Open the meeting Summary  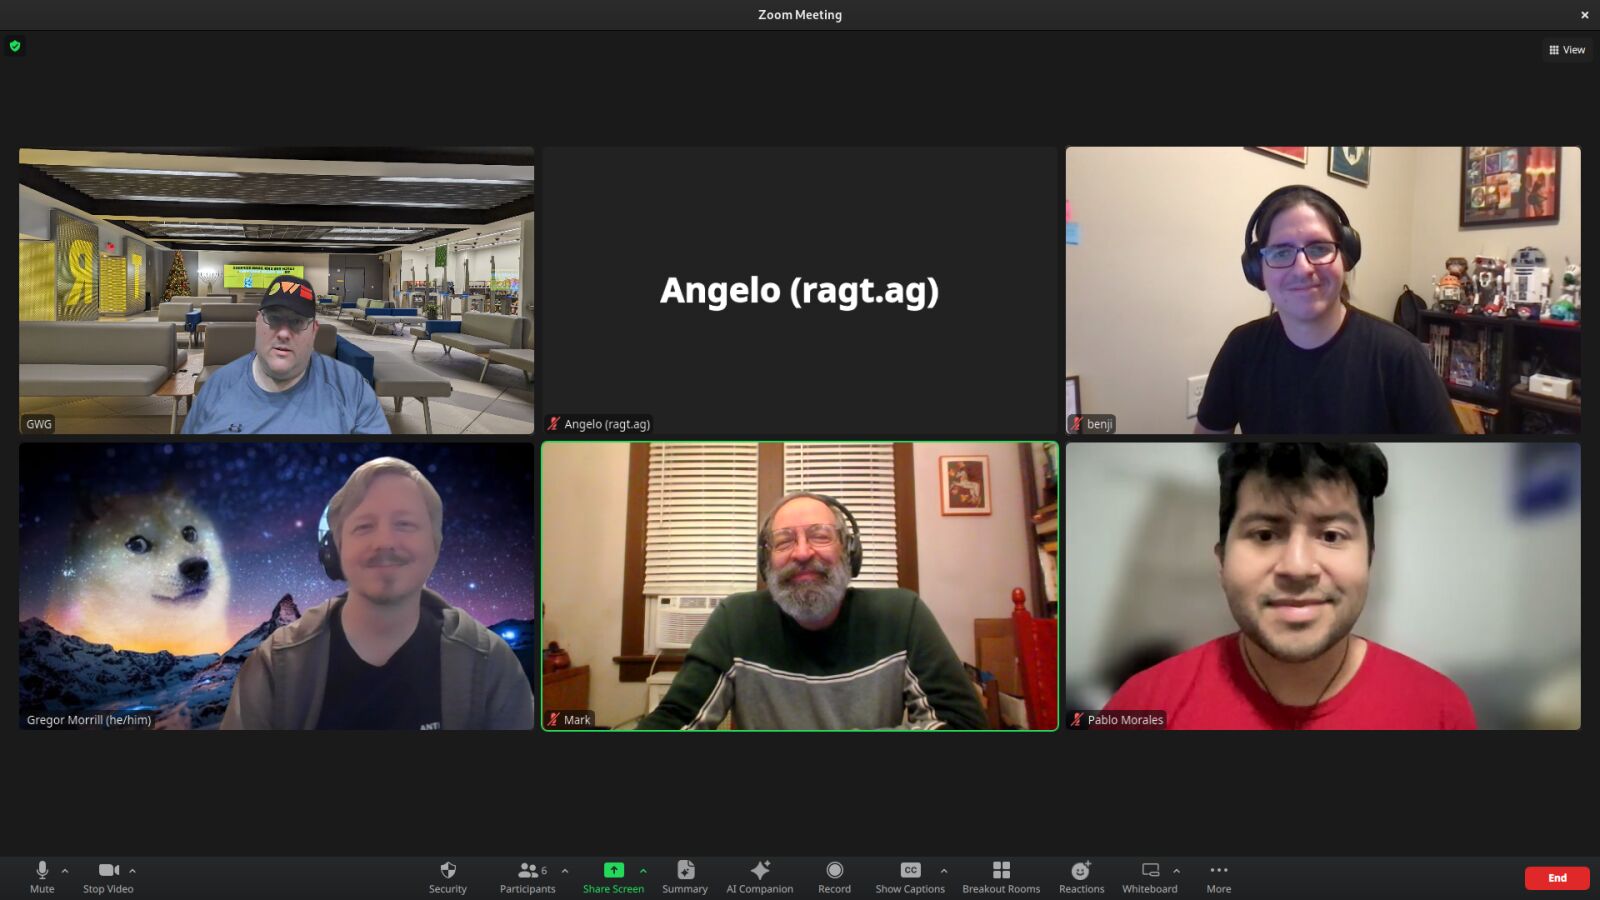tap(685, 877)
